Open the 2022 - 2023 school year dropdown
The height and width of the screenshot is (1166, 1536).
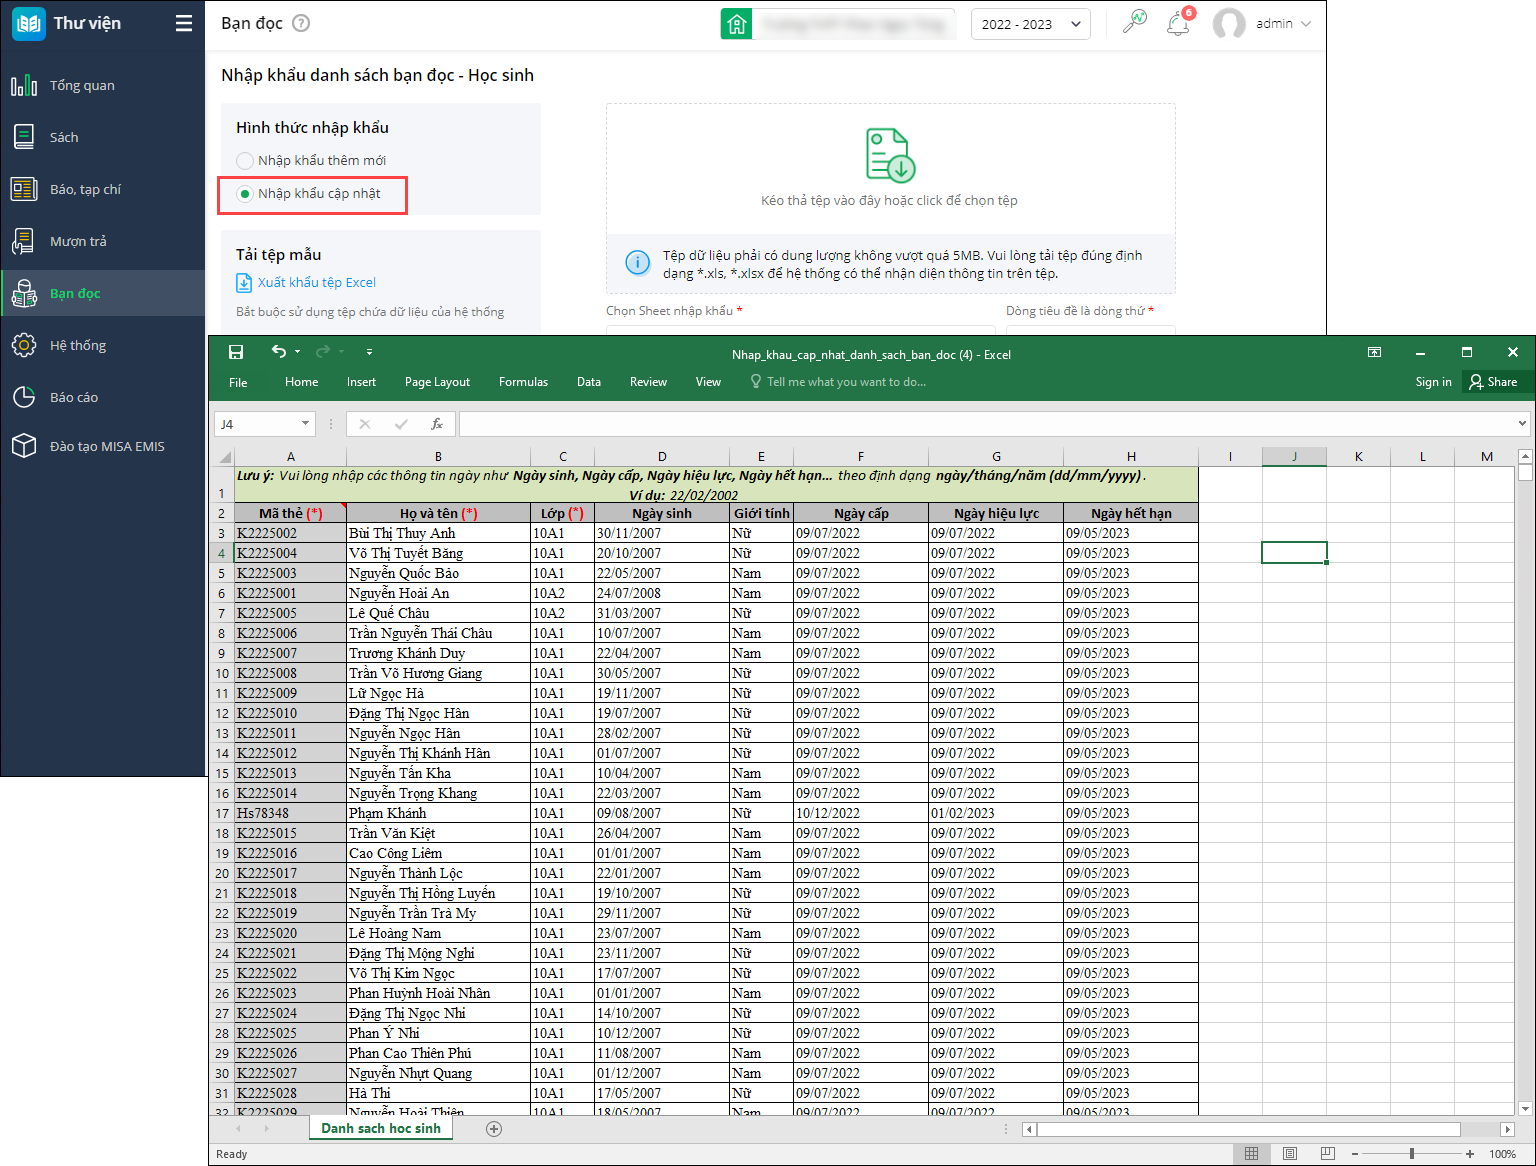[x=1030, y=24]
